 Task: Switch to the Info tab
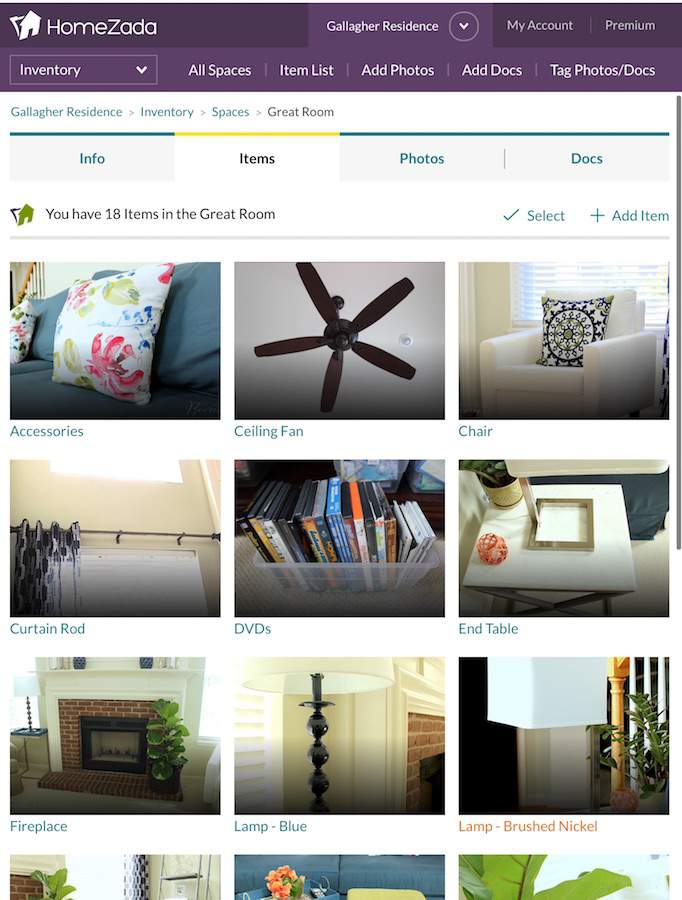click(92, 158)
